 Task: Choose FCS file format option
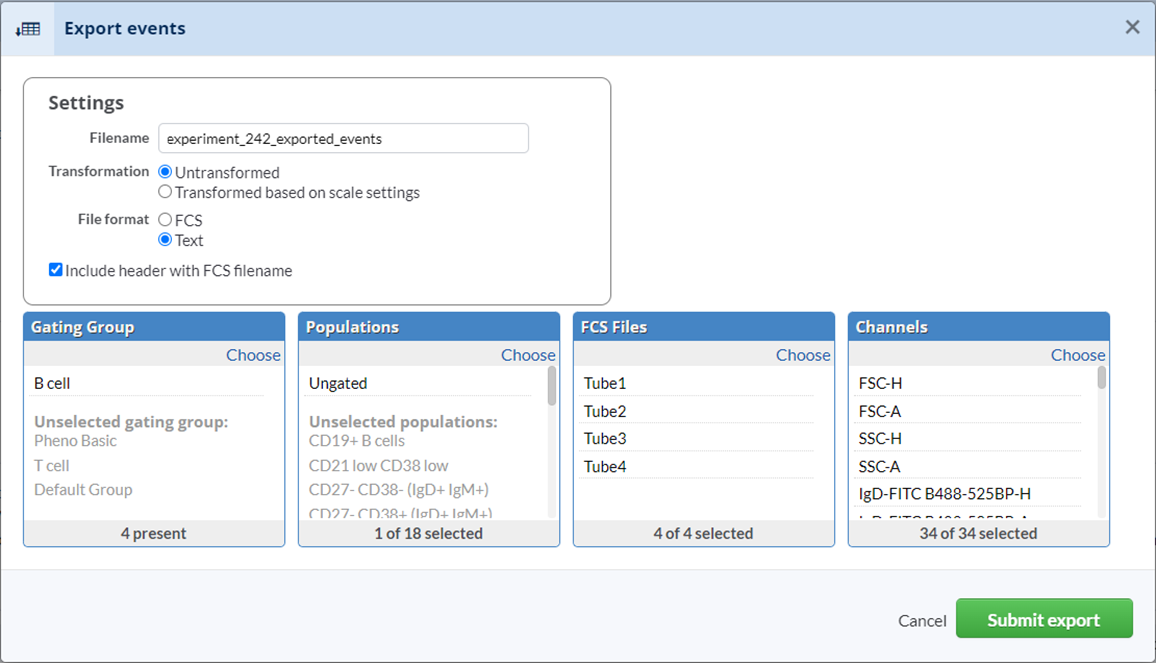tap(166, 220)
